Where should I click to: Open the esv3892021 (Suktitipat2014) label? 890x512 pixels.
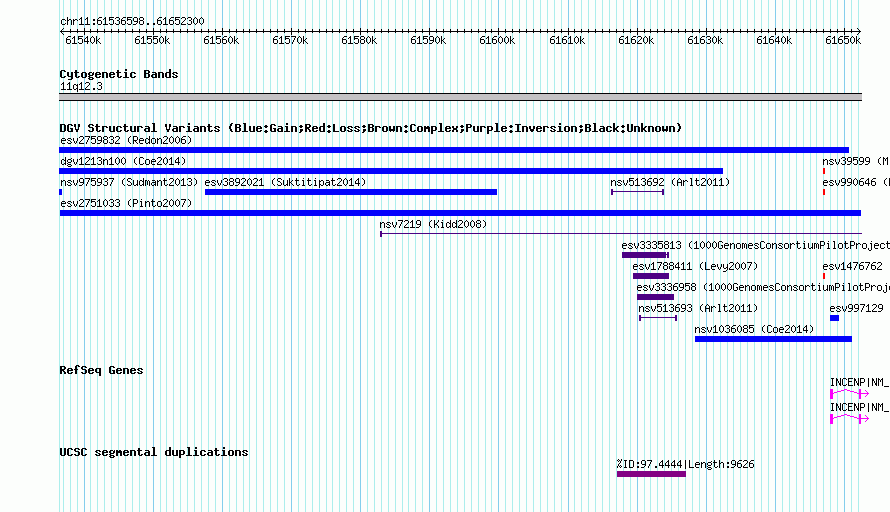click(x=286, y=182)
